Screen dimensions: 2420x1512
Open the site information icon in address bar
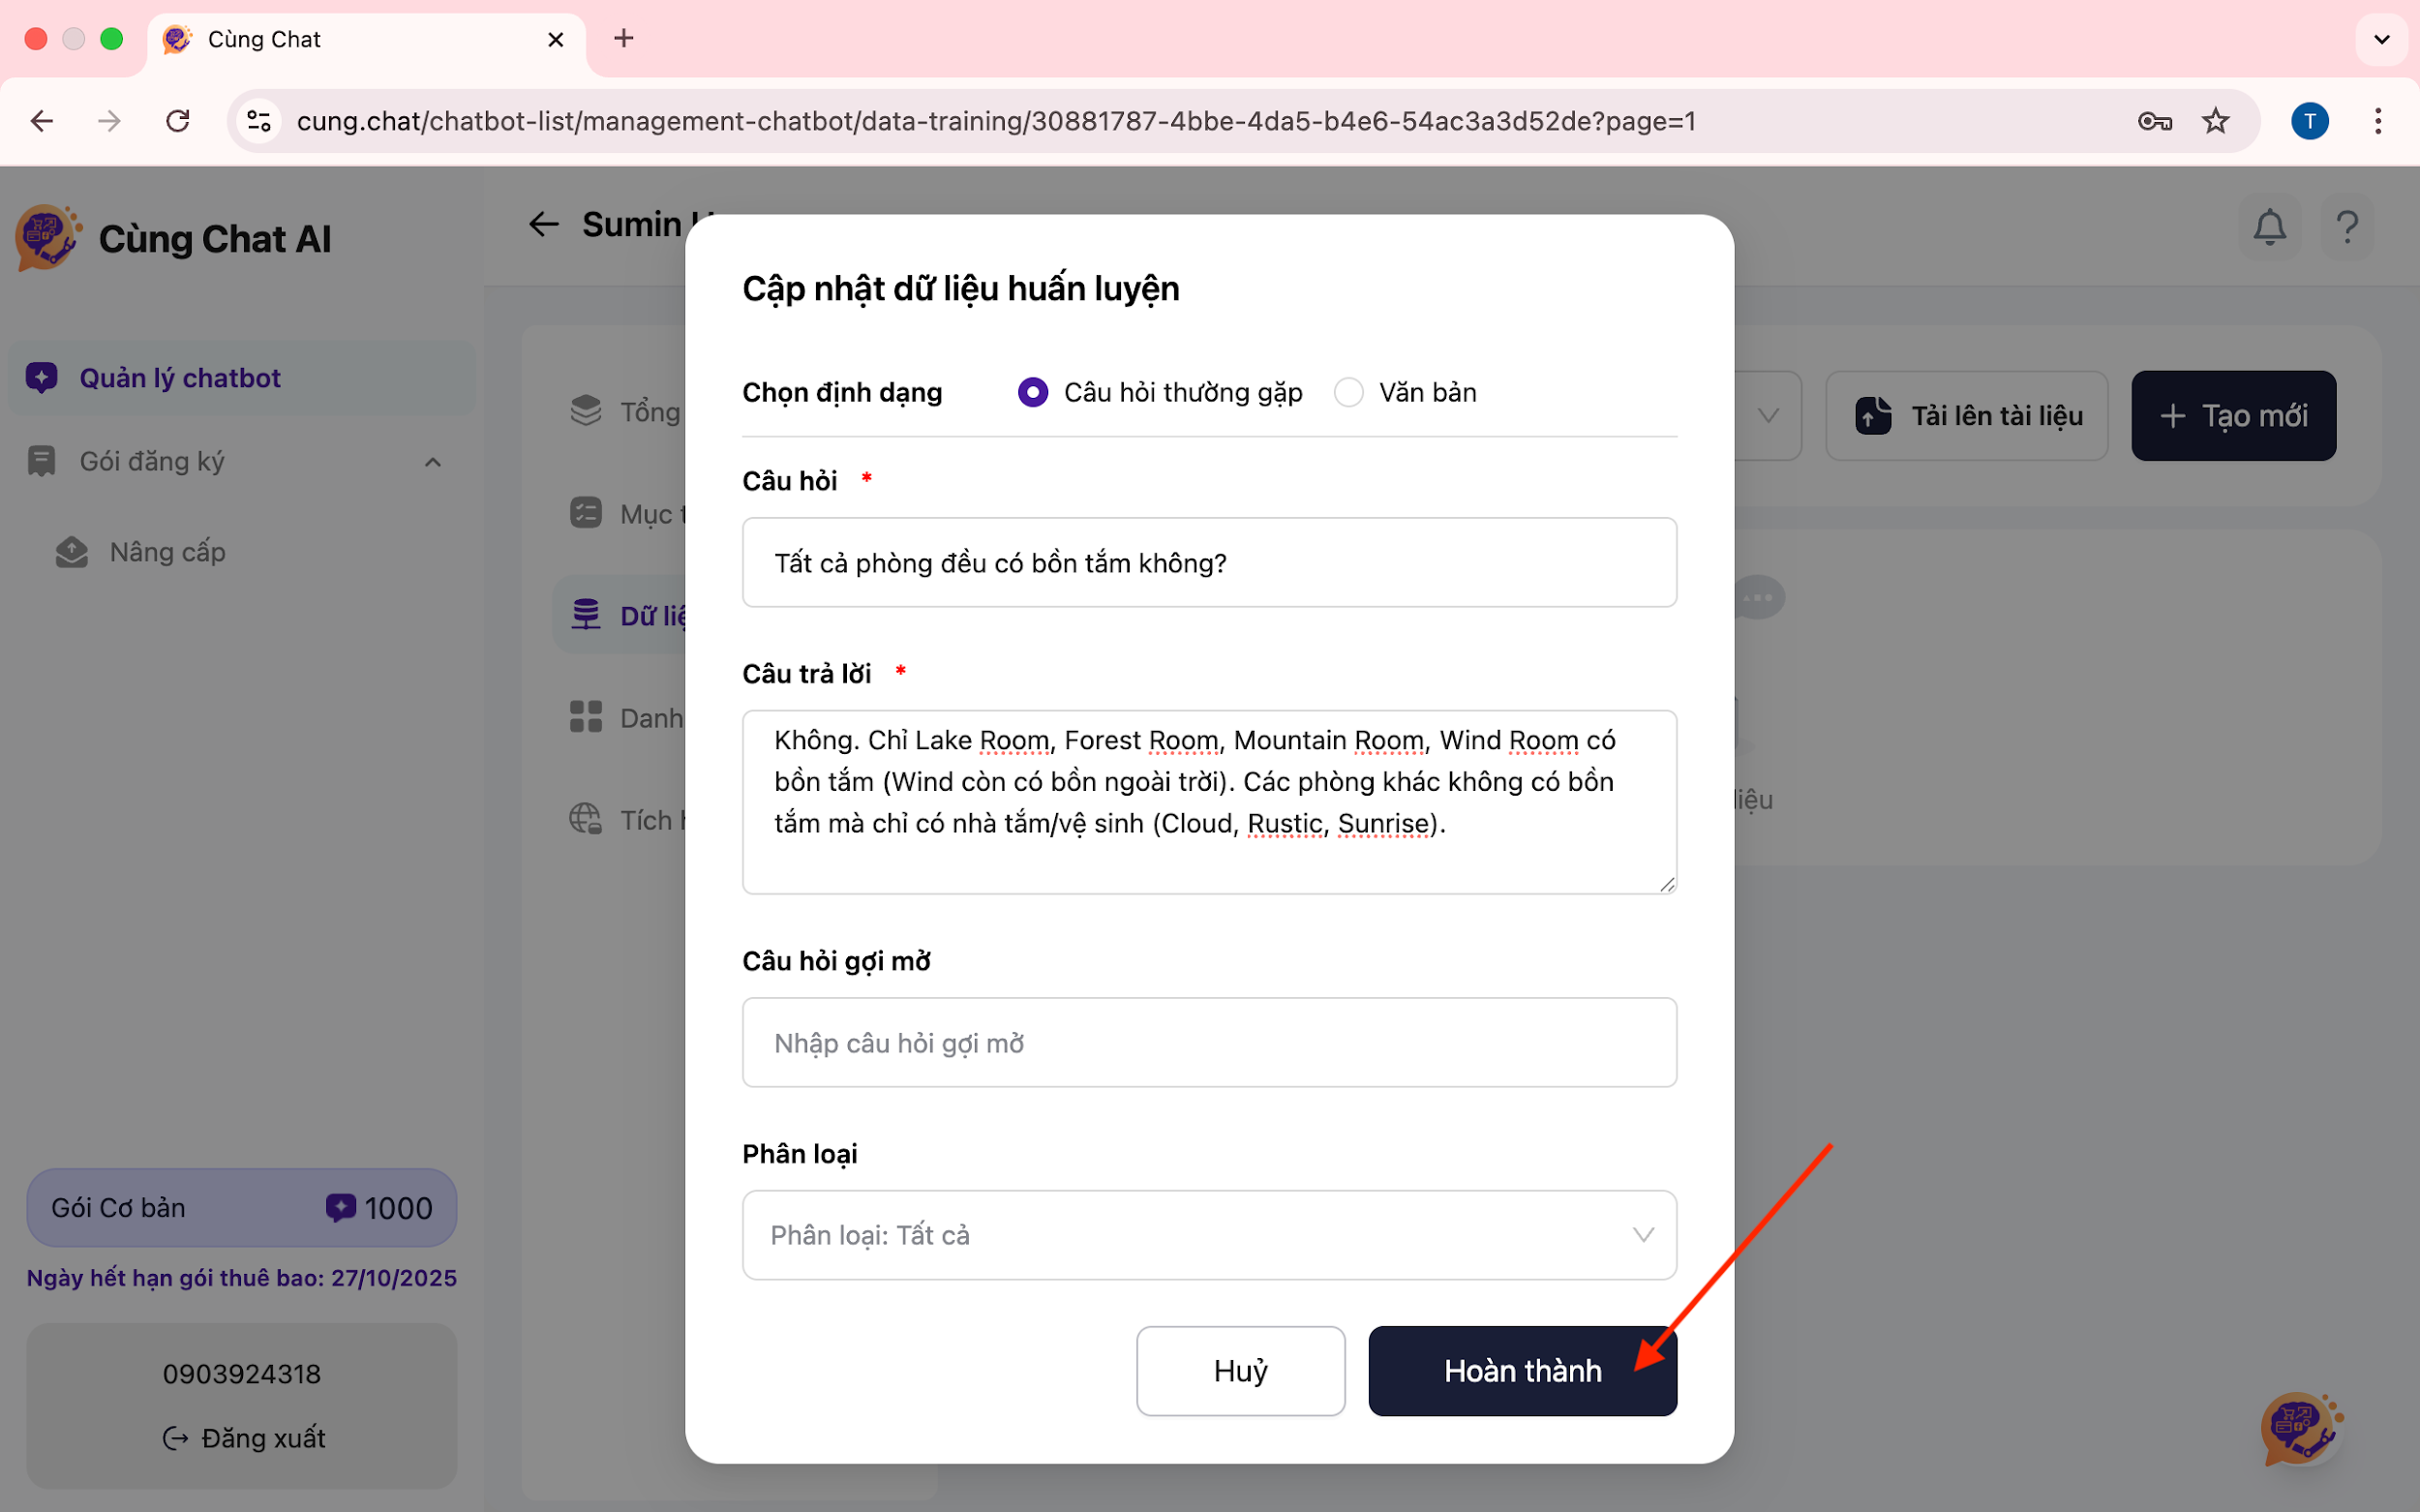259,121
